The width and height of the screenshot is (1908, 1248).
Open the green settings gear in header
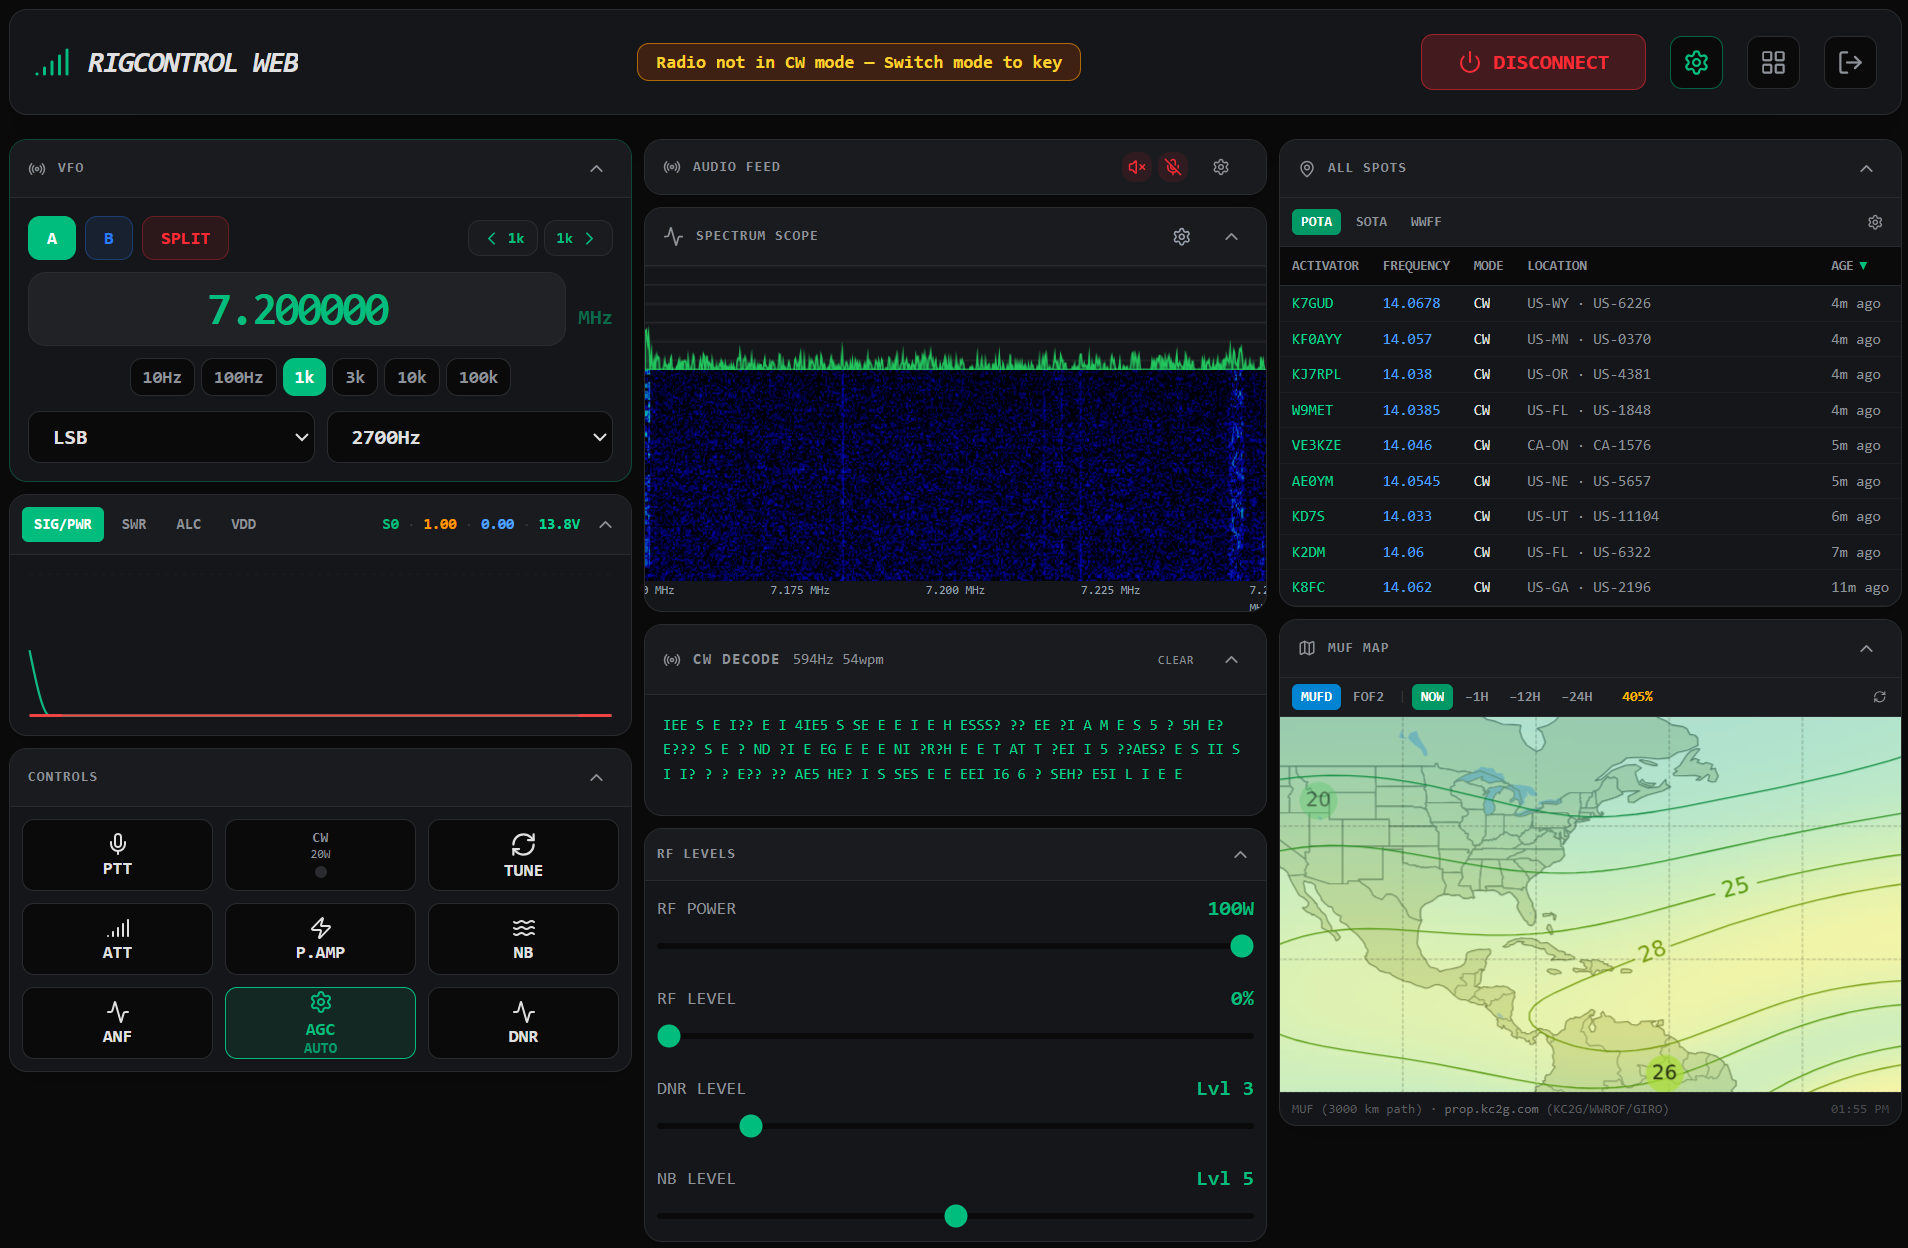1696,62
